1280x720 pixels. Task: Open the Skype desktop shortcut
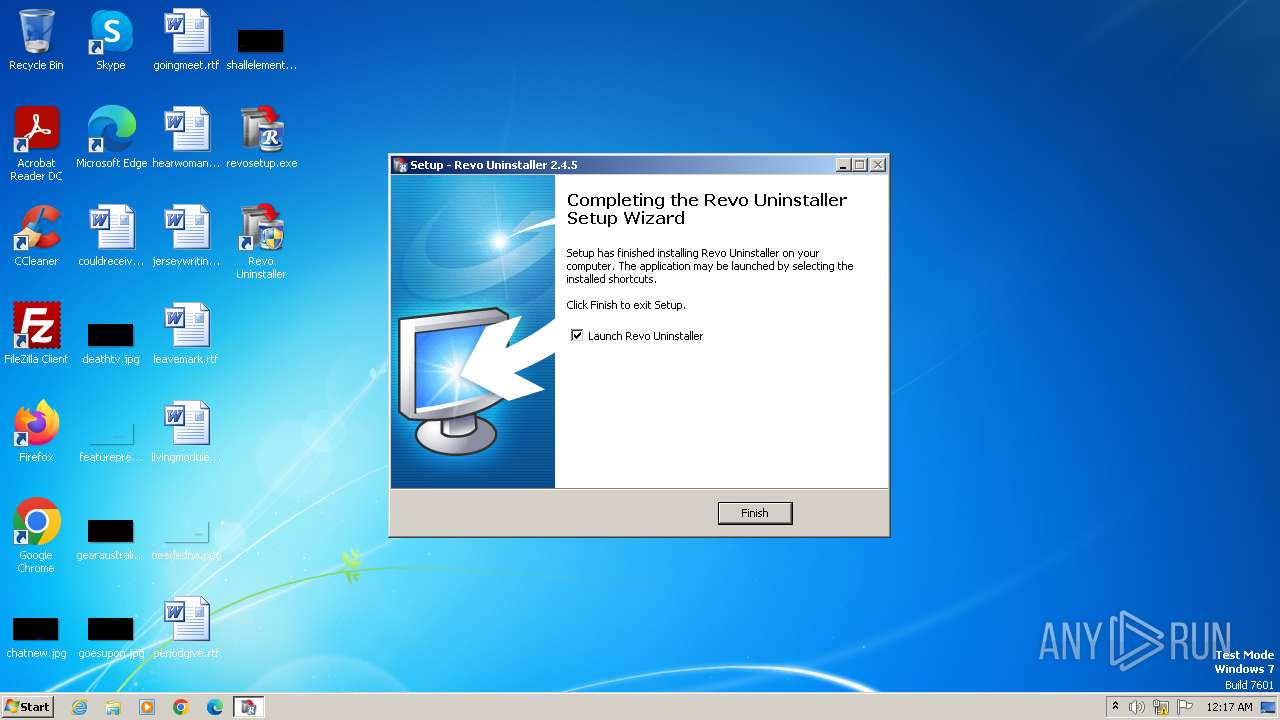111,40
